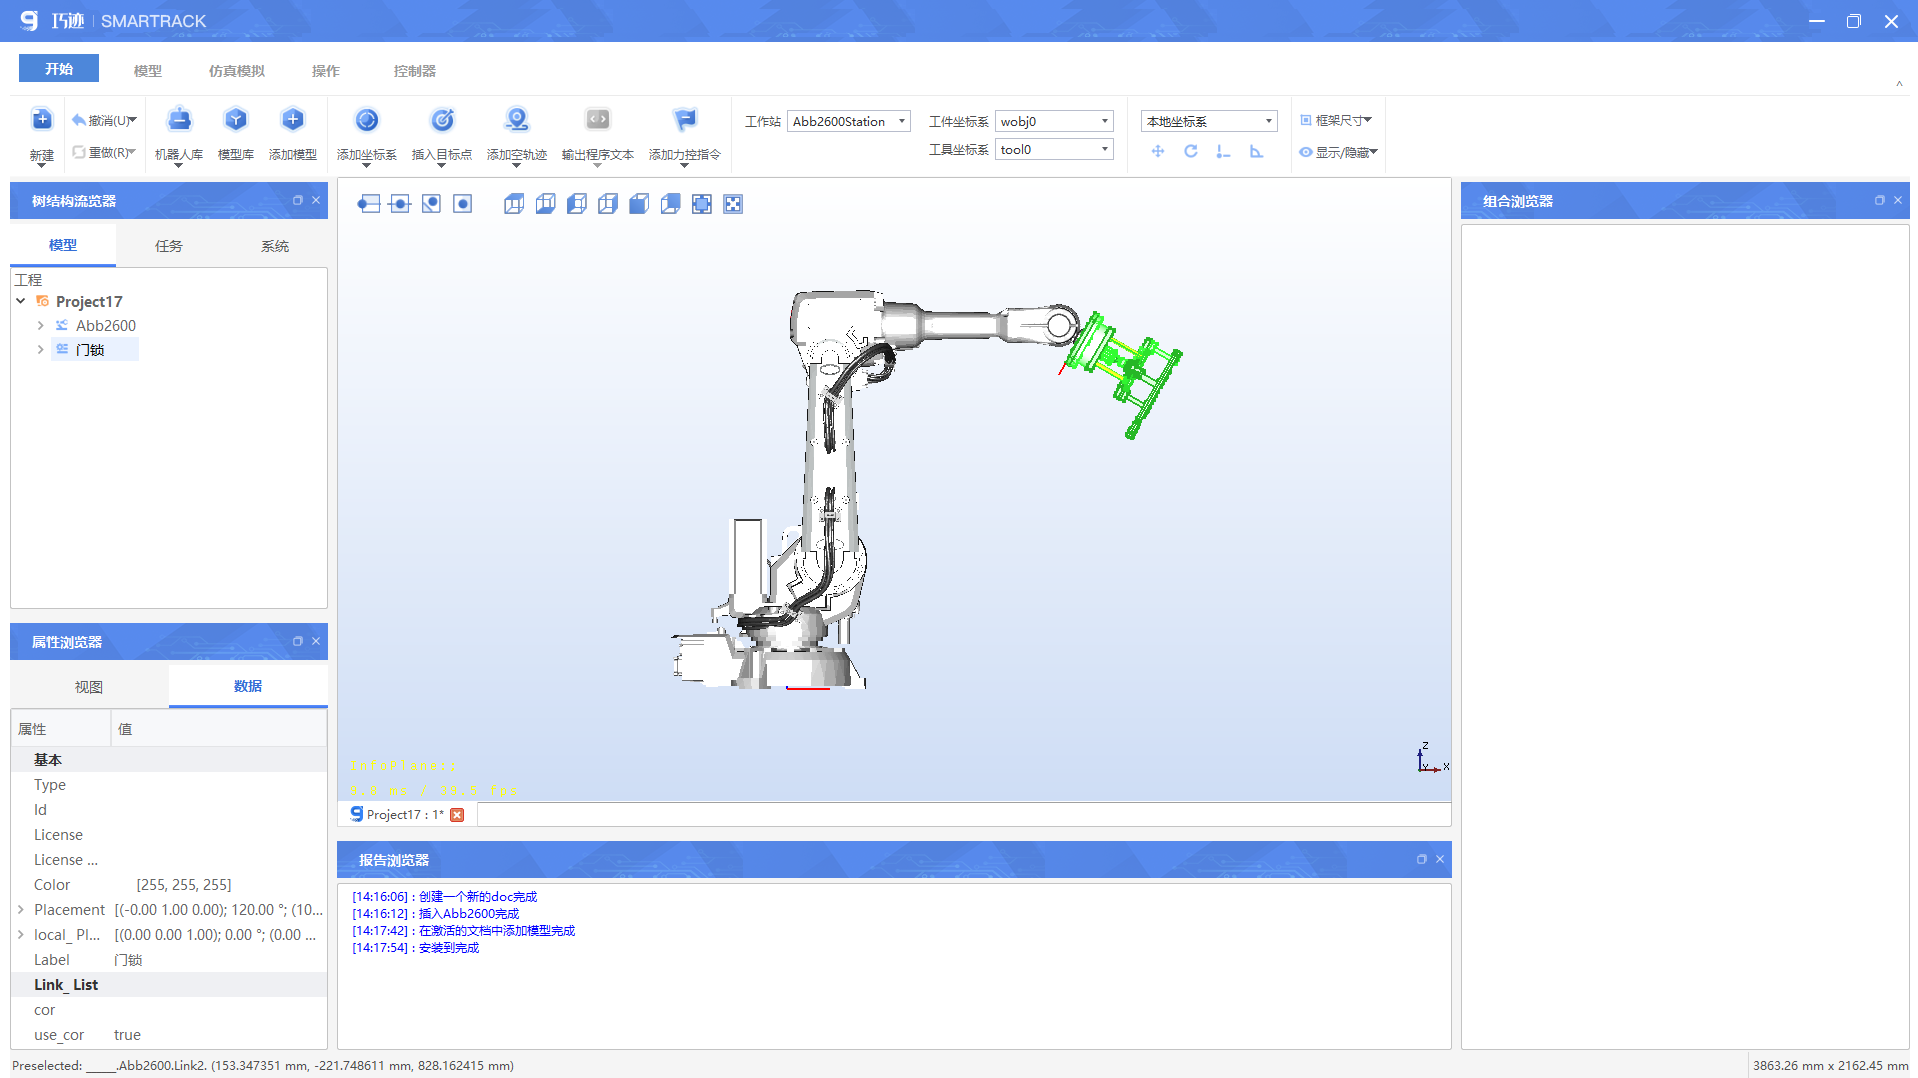Switch to top cube view

pos(514,204)
